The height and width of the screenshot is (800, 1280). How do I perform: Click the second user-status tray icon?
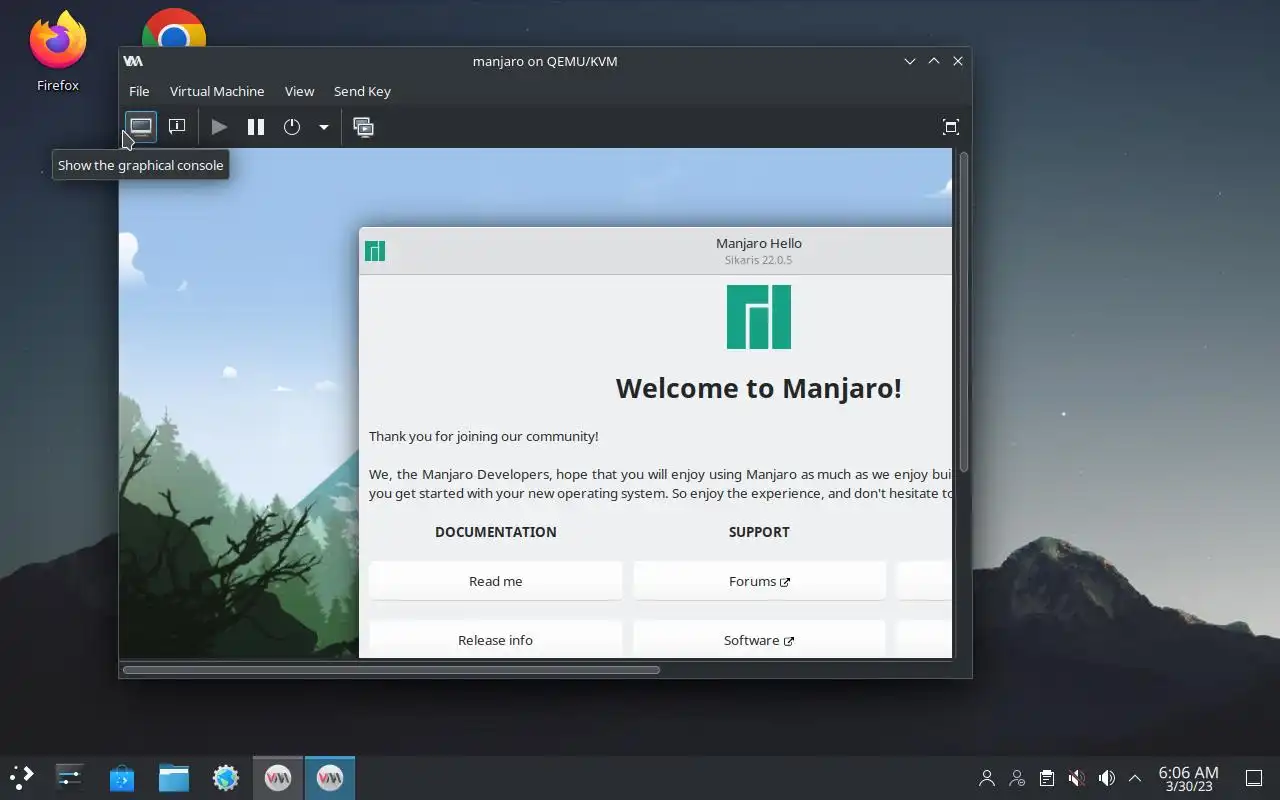[1017, 778]
